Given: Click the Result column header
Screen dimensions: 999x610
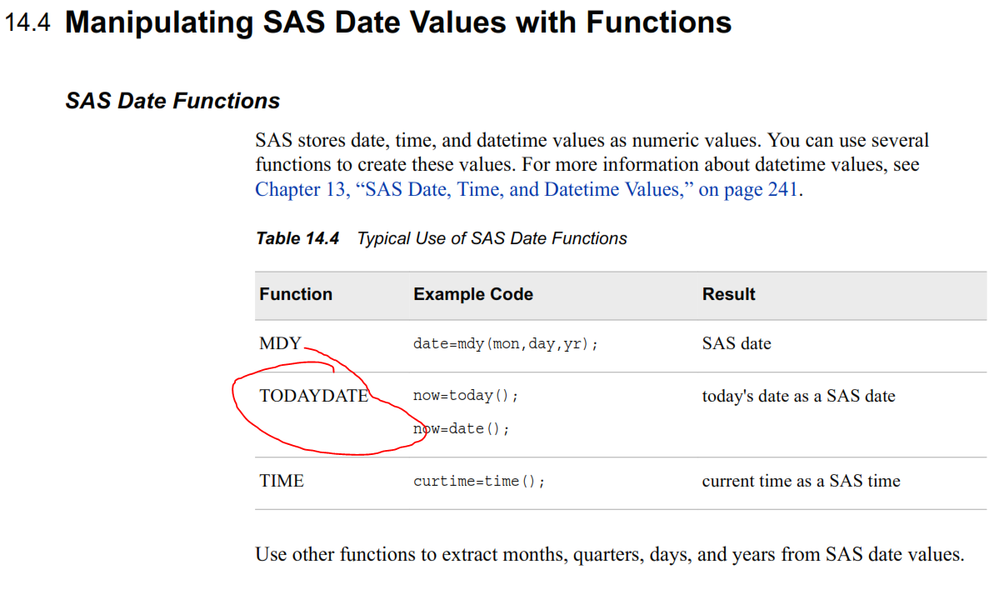Looking at the screenshot, I should (x=728, y=294).
